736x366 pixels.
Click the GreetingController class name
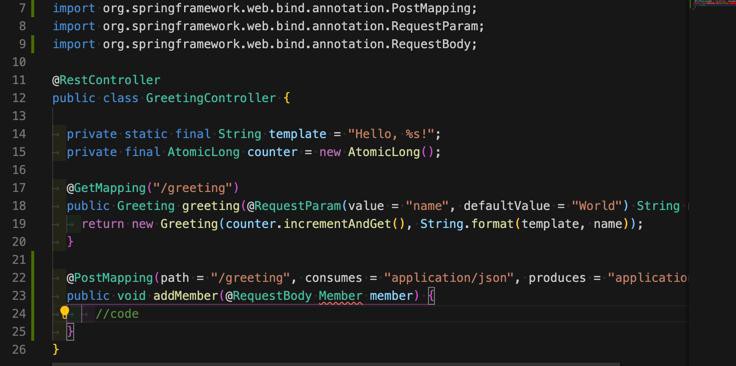tap(211, 98)
